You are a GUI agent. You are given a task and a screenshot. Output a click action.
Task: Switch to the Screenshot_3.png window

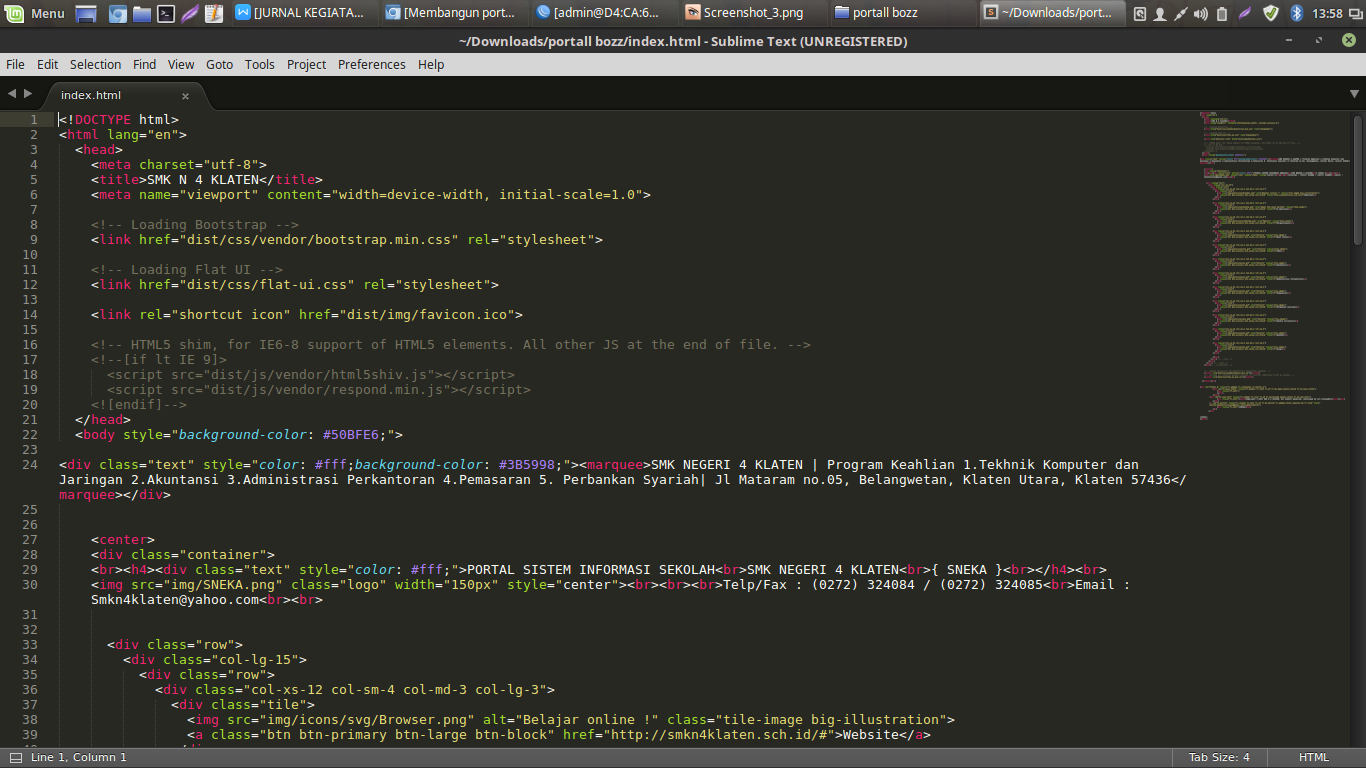(756, 13)
